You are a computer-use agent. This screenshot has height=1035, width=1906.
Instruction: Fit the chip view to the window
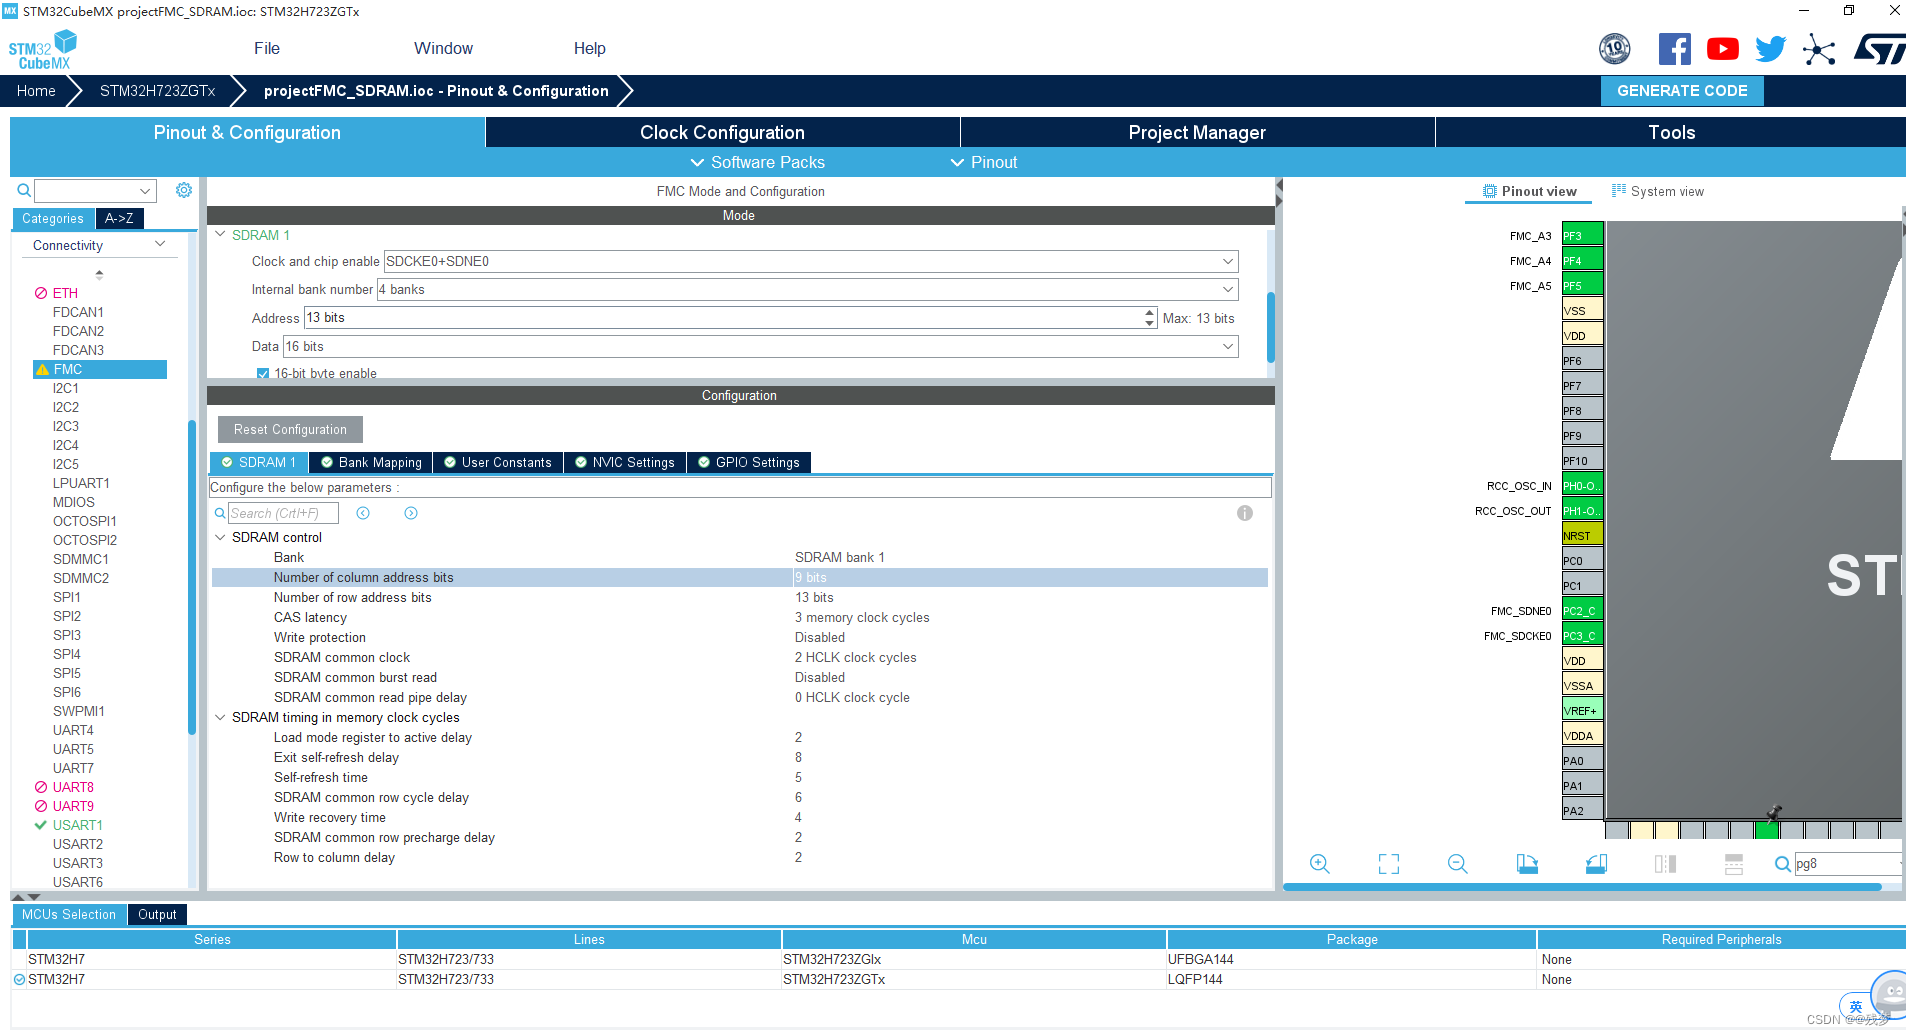coord(1389,864)
